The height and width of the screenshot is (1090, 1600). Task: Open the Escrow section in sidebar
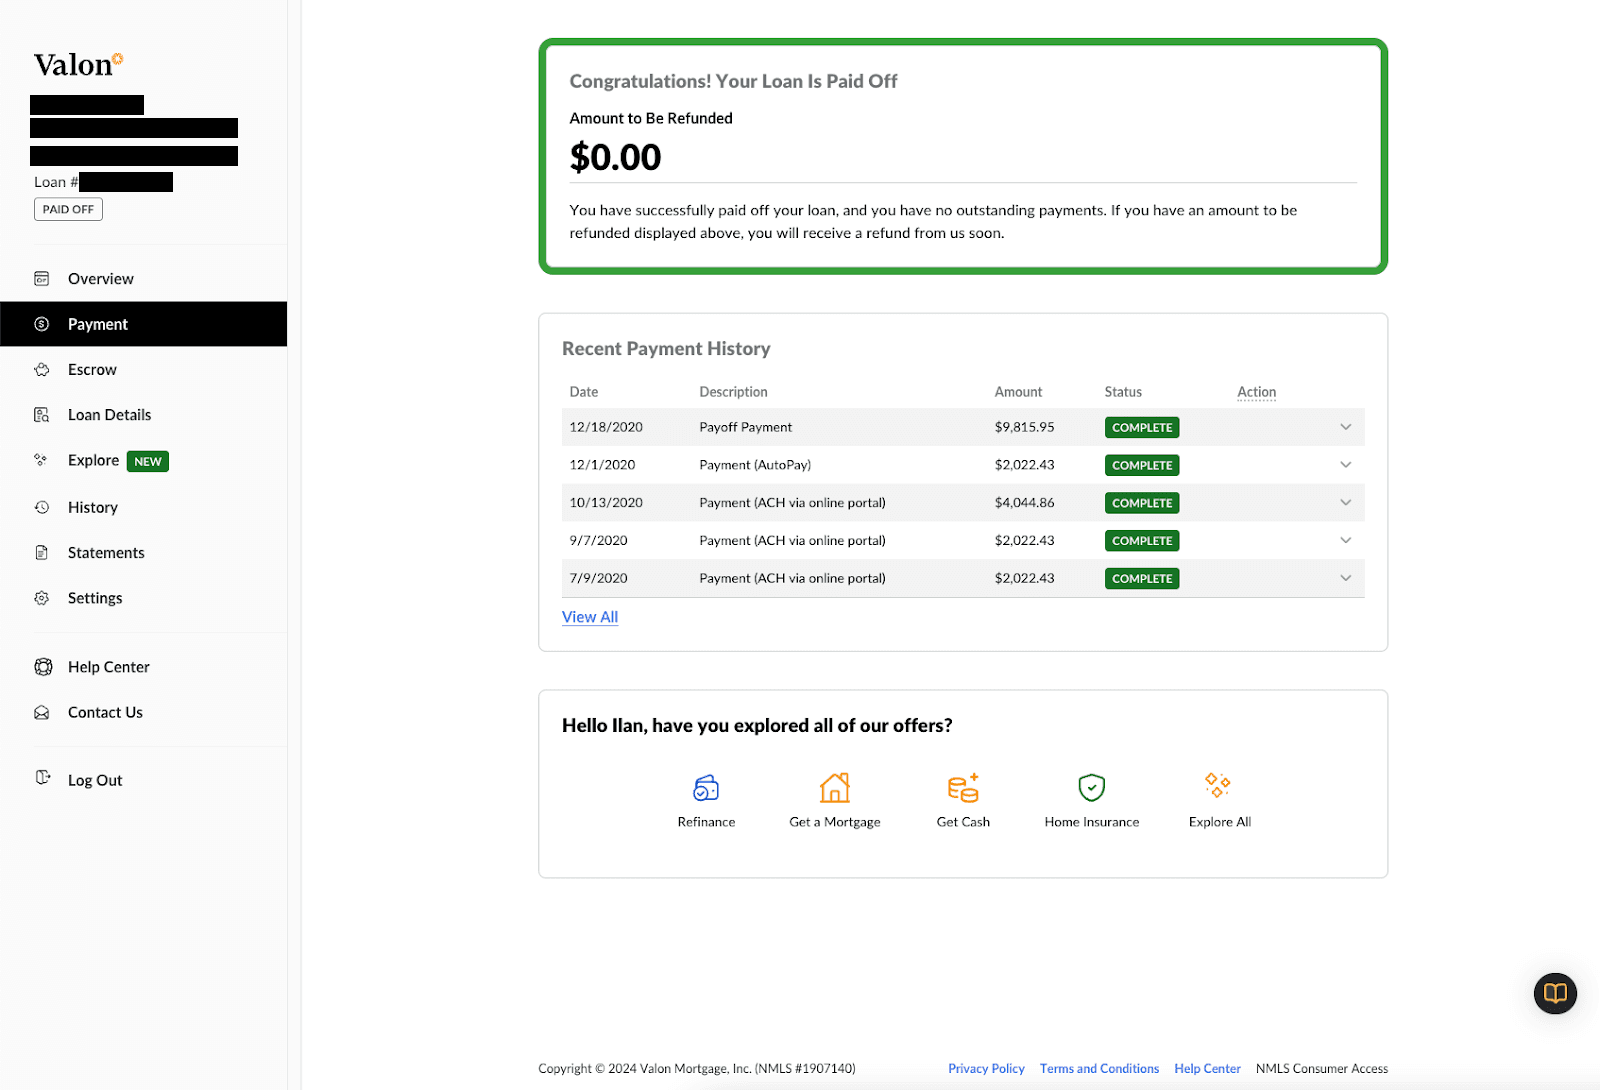[92, 370]
